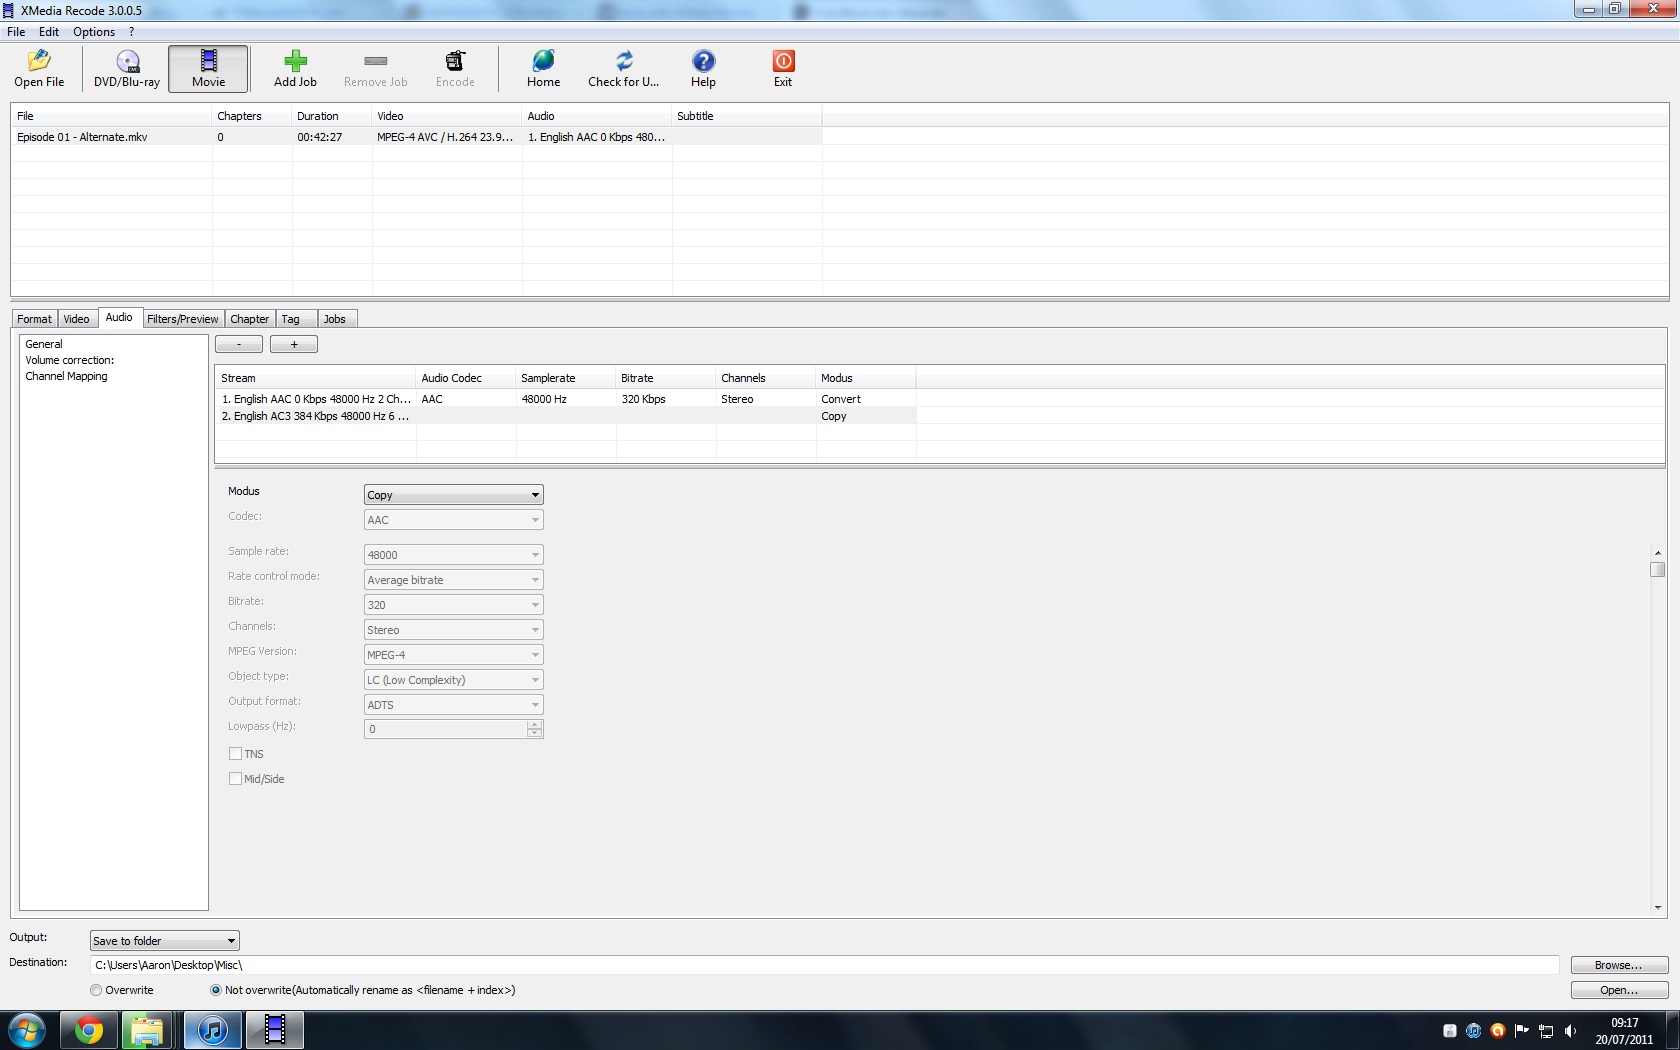1680x1050 pixels.
Task: Select the Overwrite radio button
Action: 96,990
